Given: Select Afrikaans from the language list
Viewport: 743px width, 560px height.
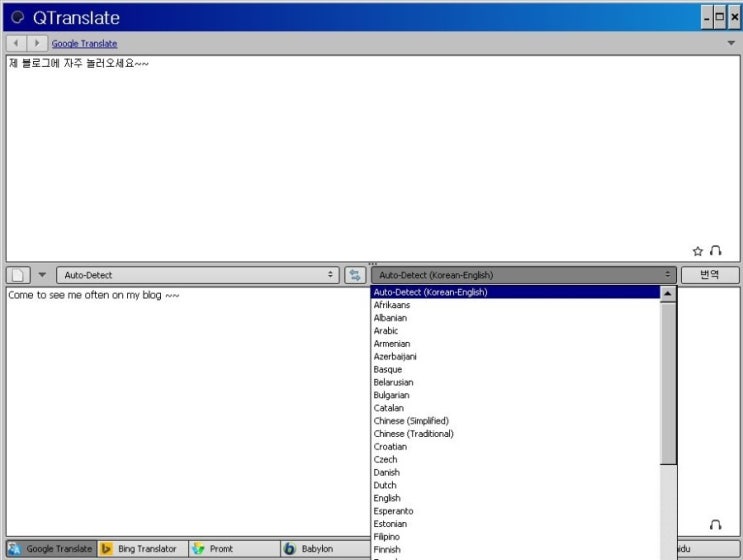Looking at the screenshot, I should click(x=515, y=305).
